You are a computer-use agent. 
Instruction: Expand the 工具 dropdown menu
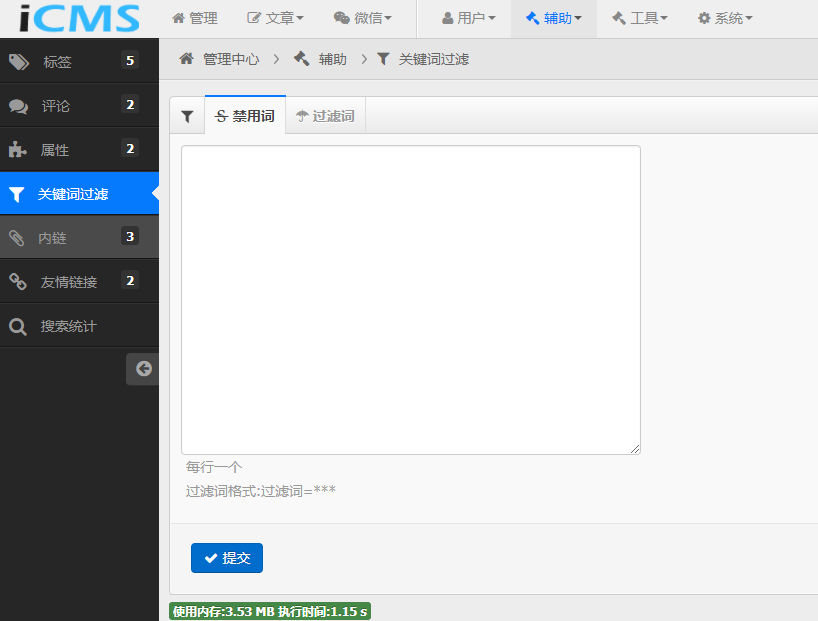tap(640, 18)
